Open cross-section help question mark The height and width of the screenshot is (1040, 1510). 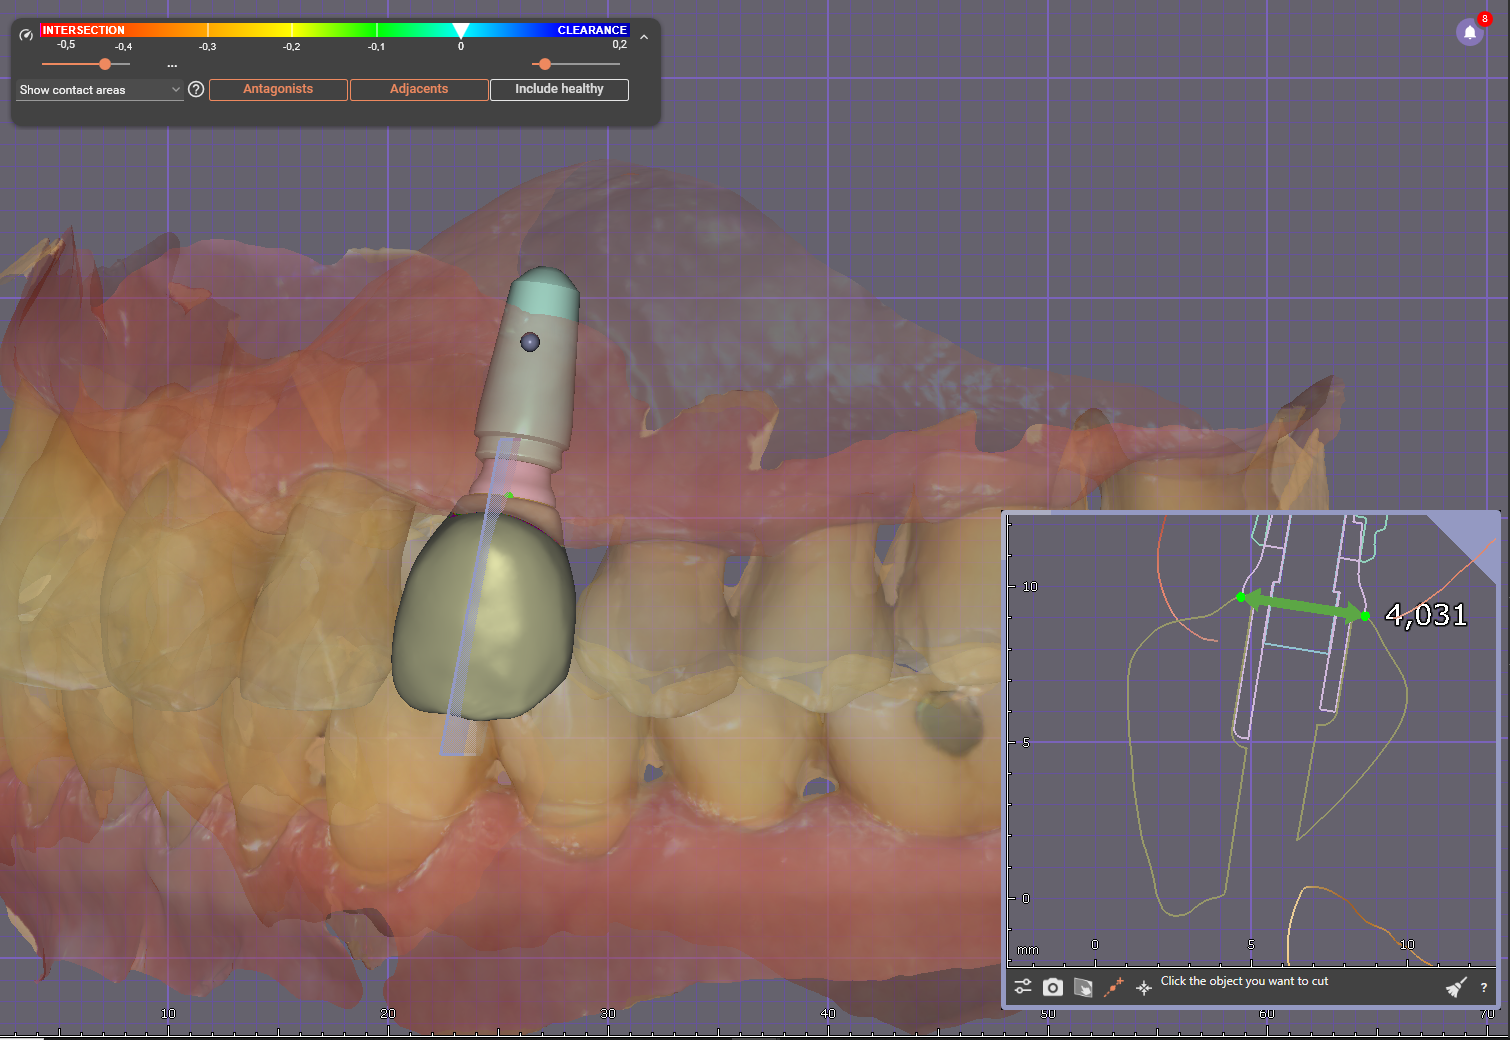(x=1483, y=987)
